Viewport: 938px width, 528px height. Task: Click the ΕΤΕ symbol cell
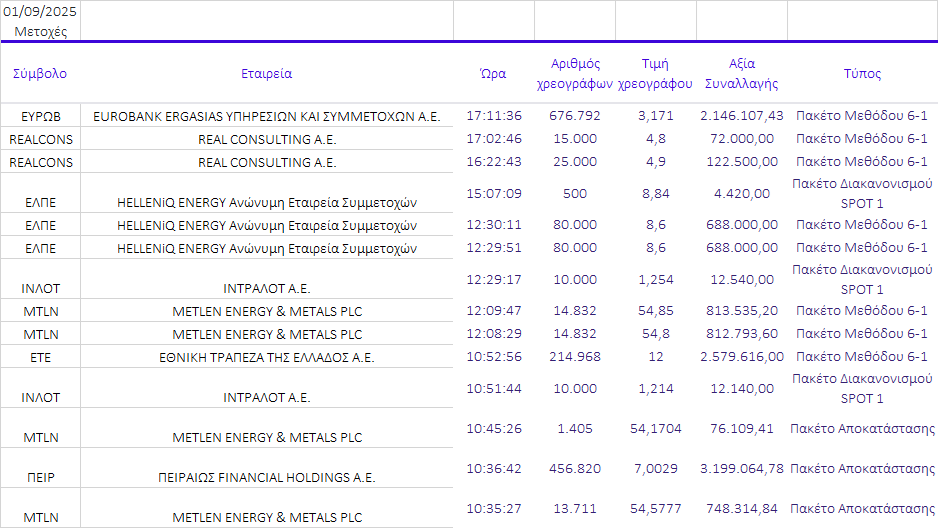tap(40, 358)
